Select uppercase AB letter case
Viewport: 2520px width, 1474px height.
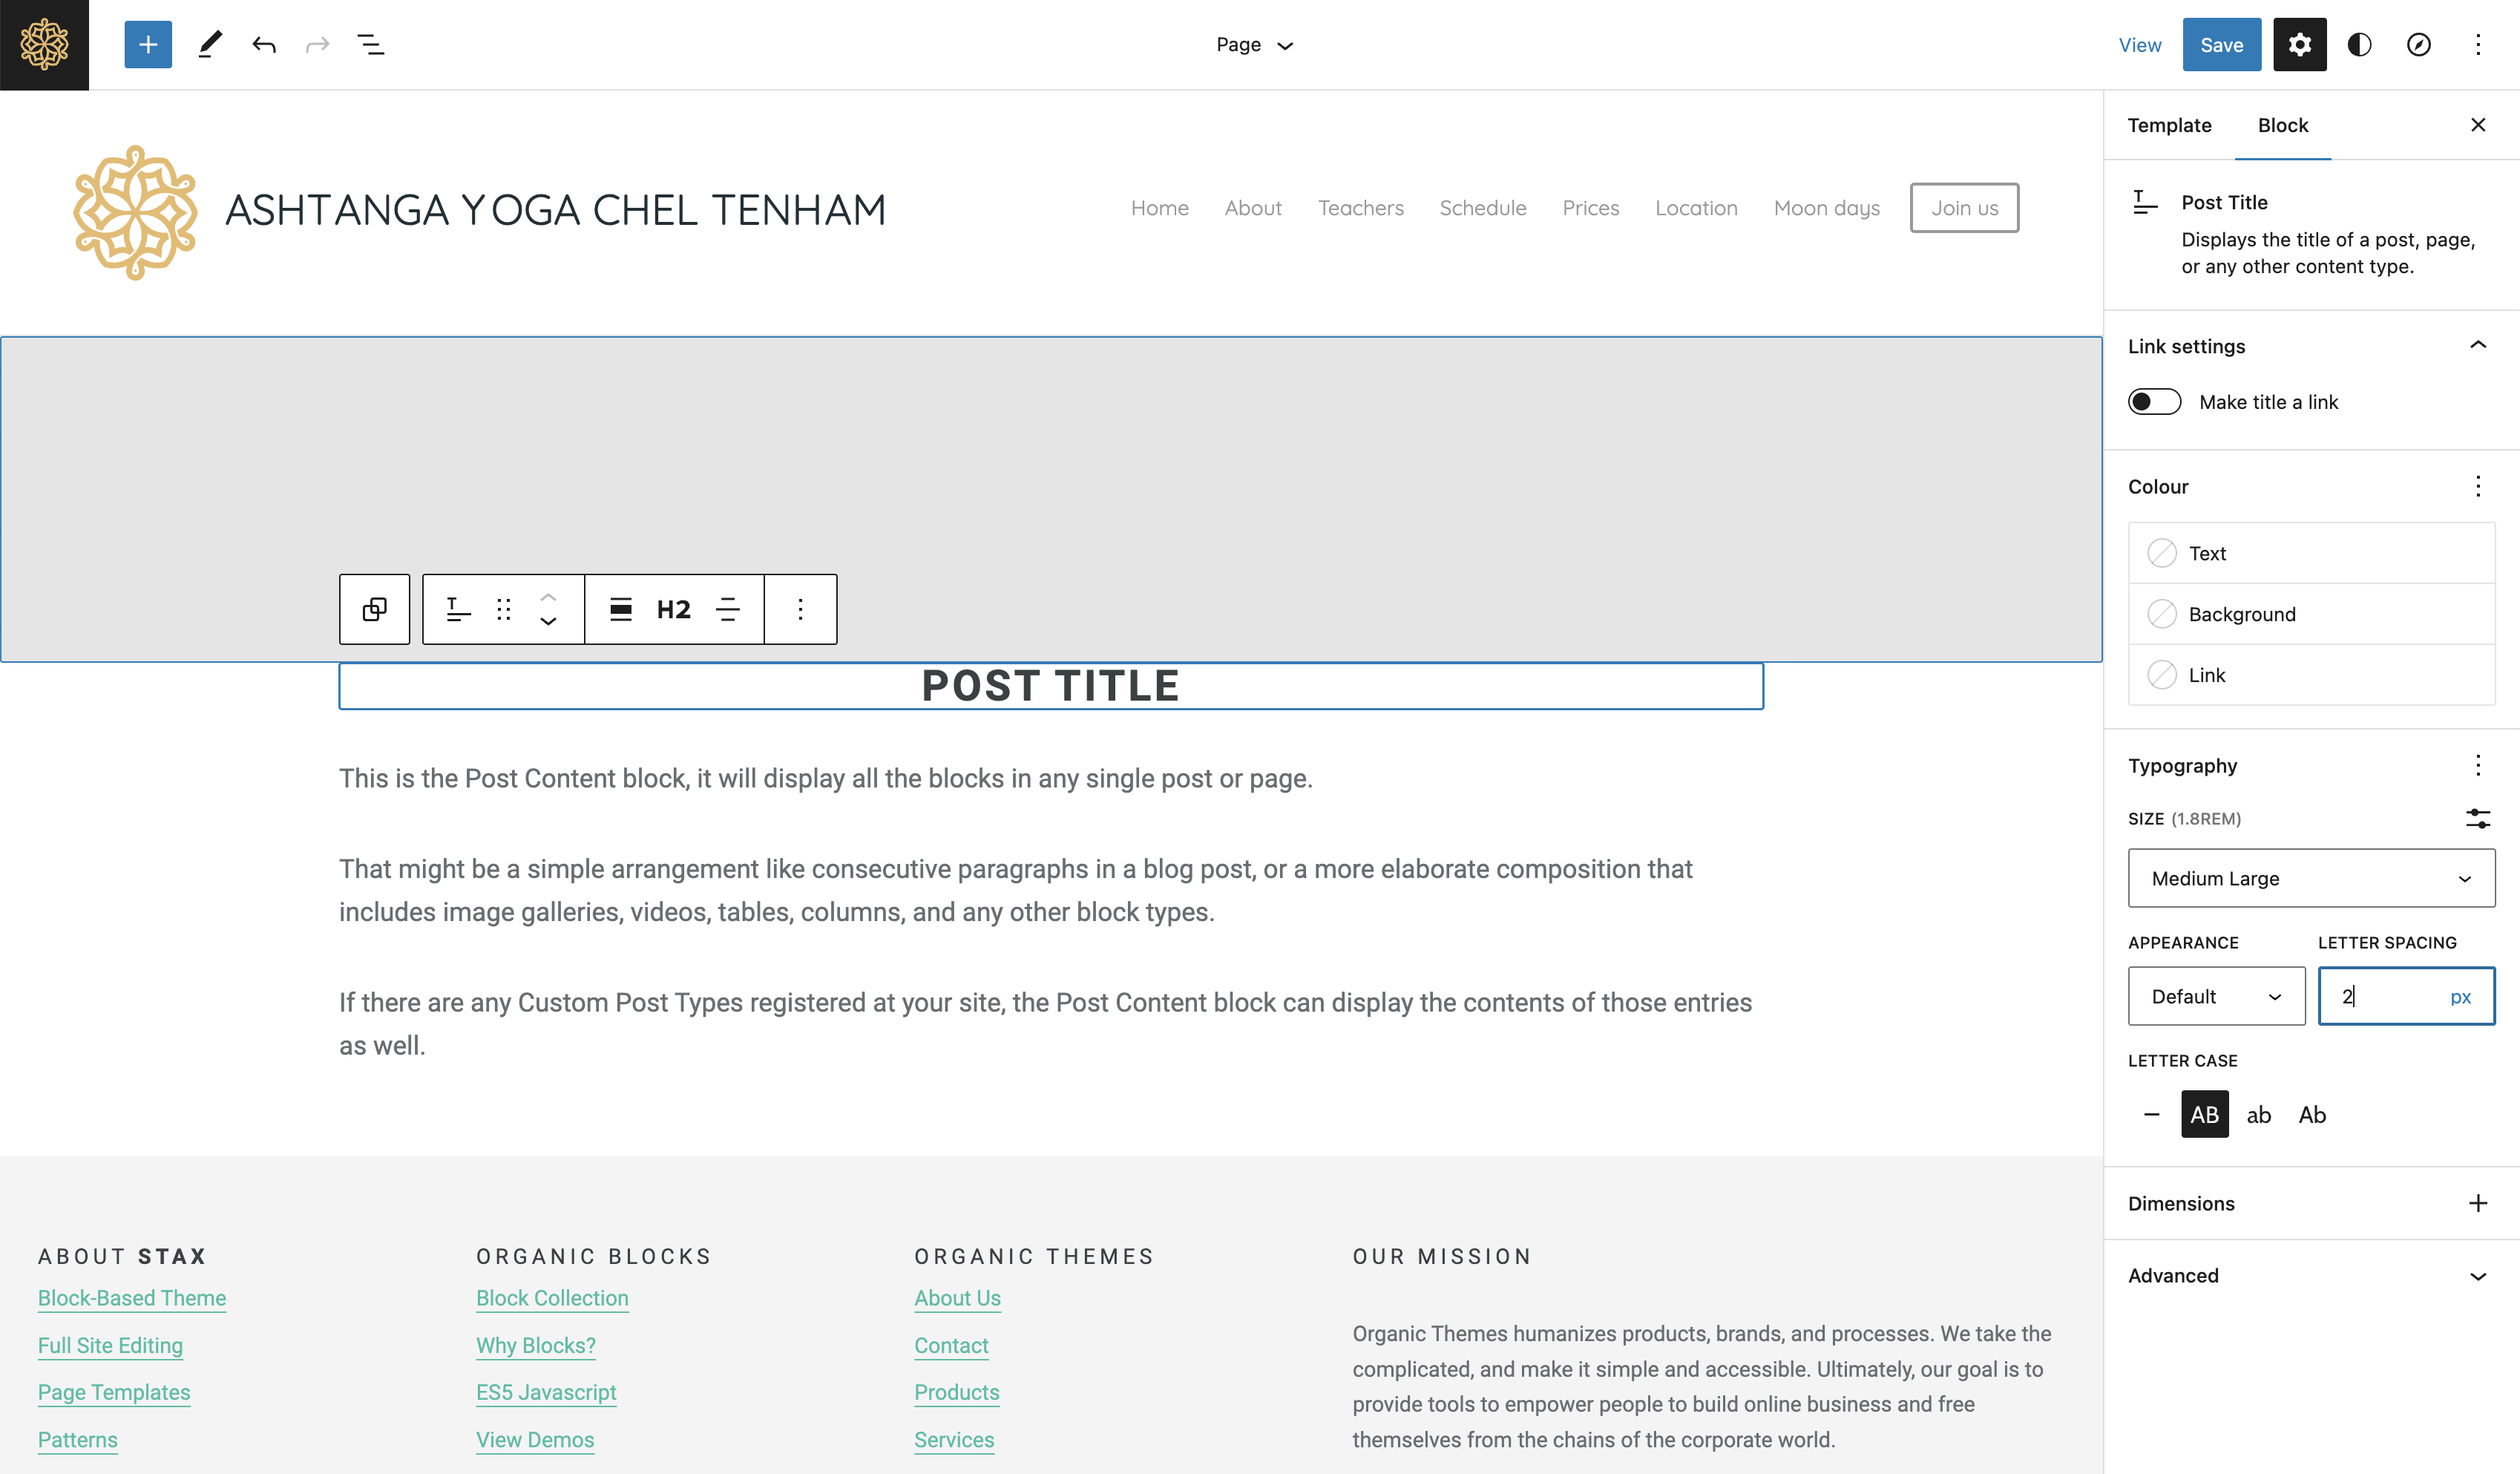click(2205, 1114)
